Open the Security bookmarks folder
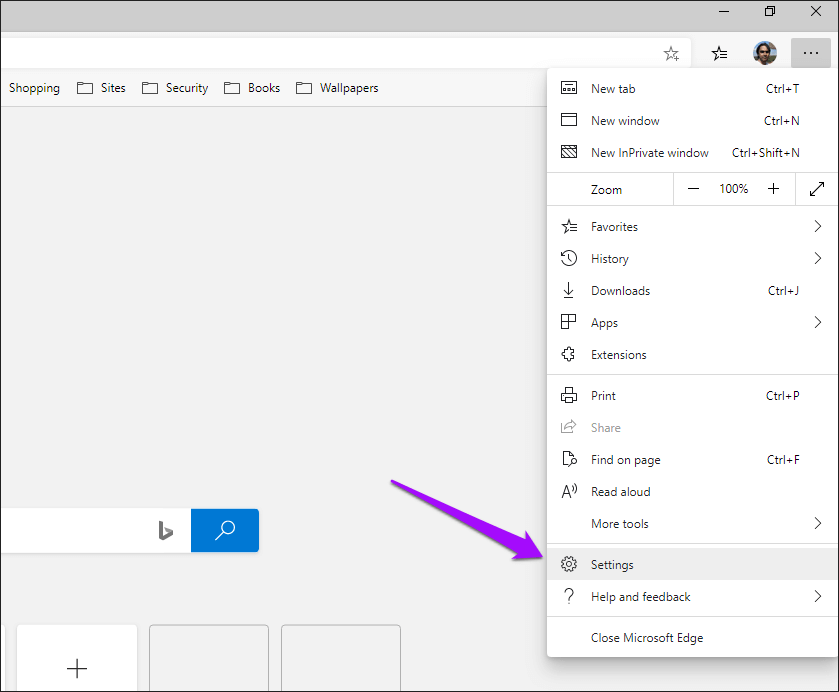The width and height of the screenshot is (839, 692). (x=176, y=88)
